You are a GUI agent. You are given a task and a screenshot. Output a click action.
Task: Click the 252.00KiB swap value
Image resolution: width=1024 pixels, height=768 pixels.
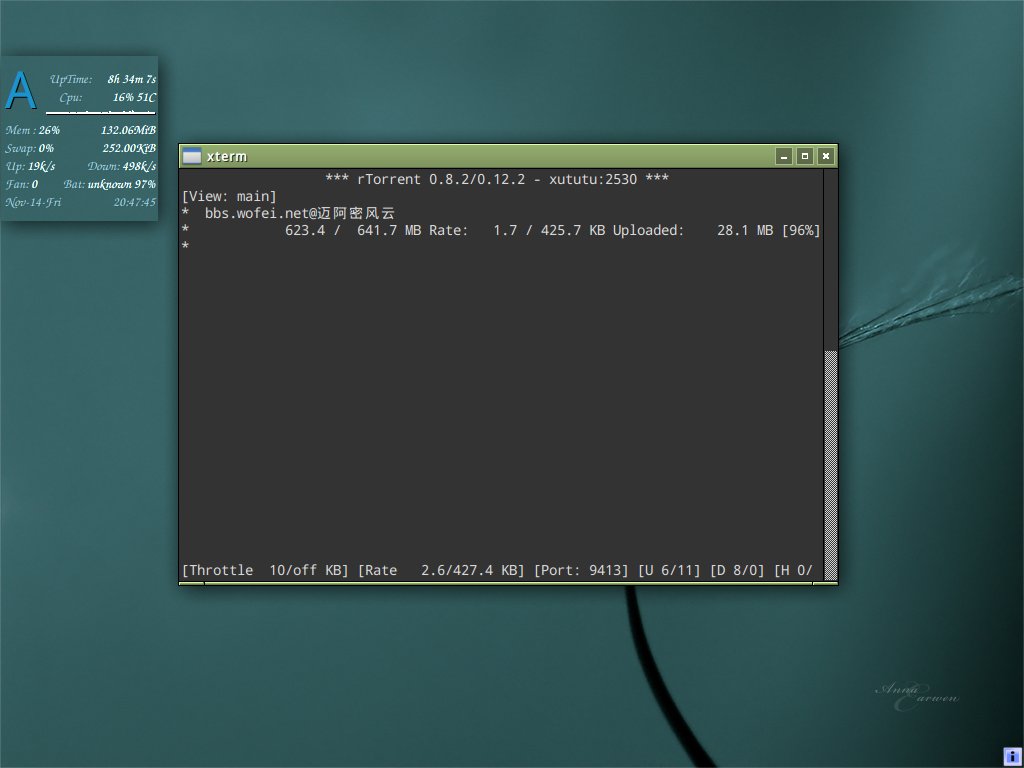(x=129, y=148)
